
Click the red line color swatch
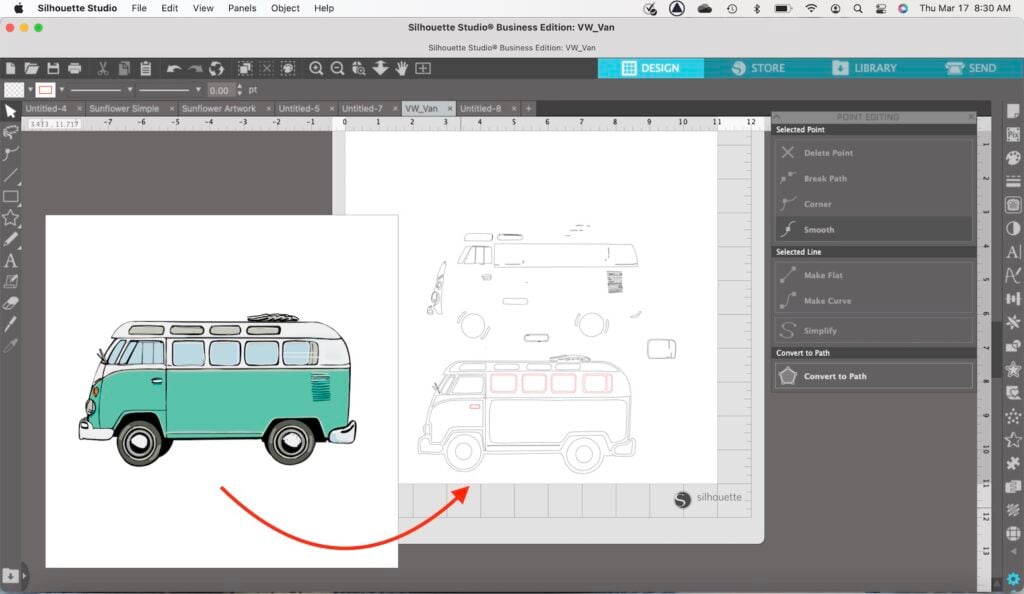[x=45, y=89]
